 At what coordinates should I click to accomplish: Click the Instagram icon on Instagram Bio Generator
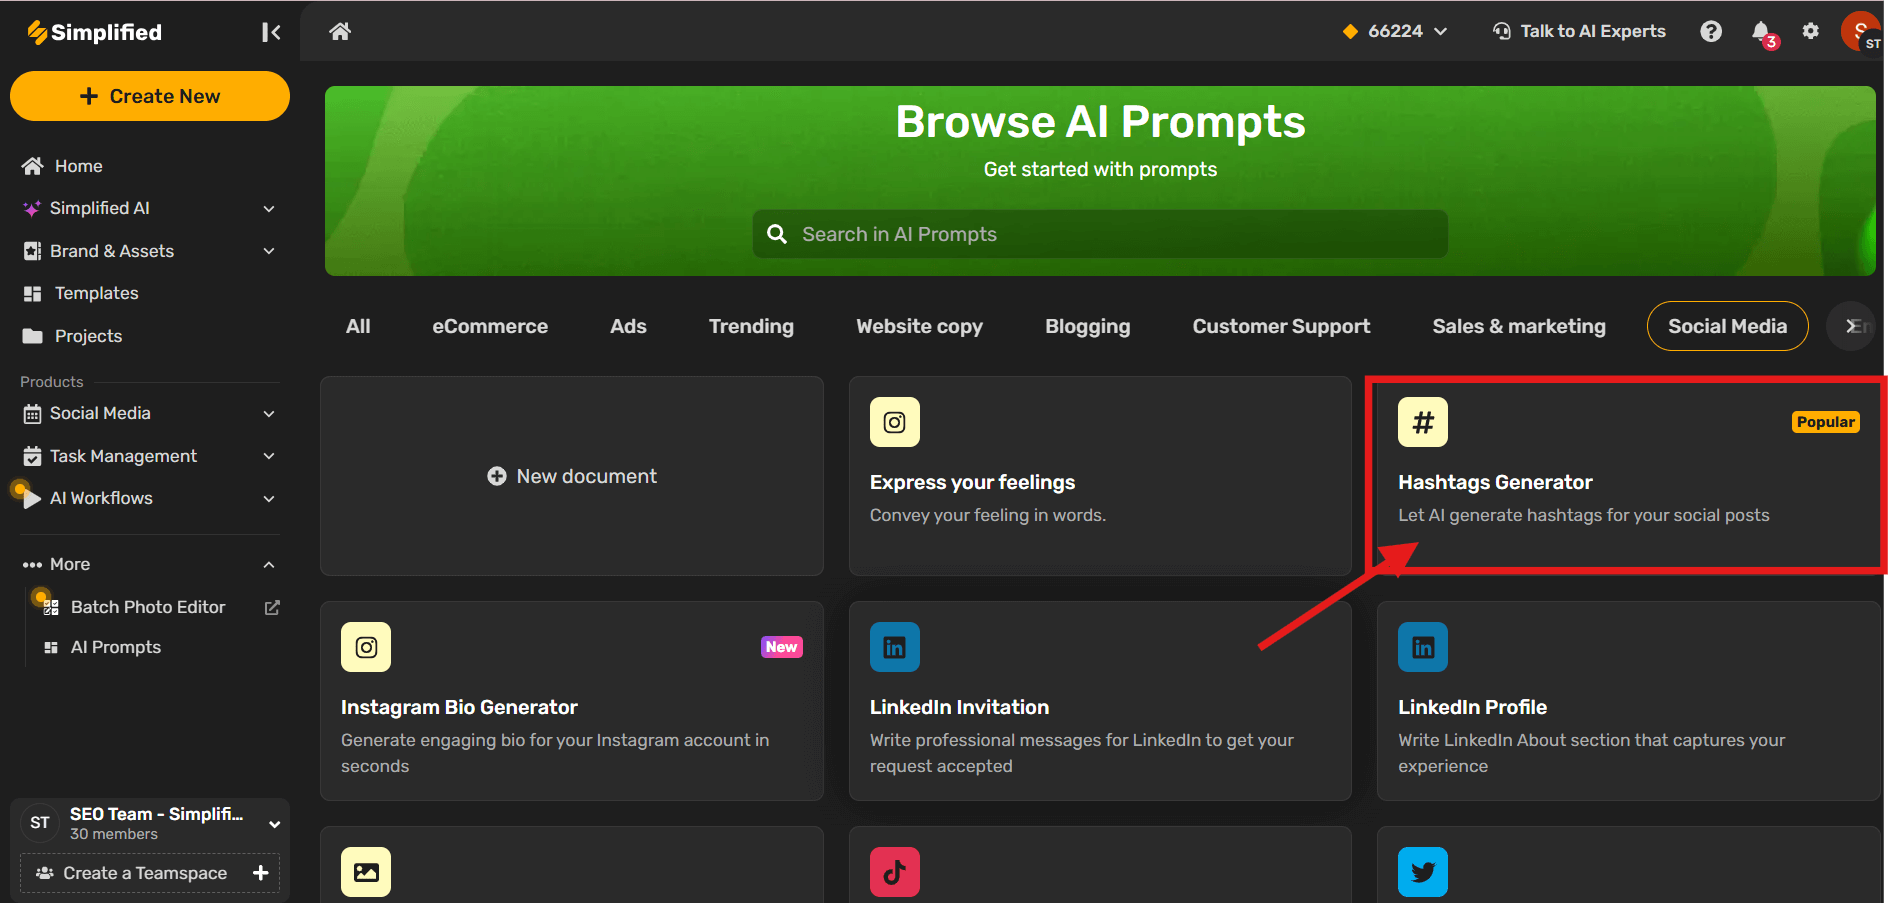pos(366,647)
